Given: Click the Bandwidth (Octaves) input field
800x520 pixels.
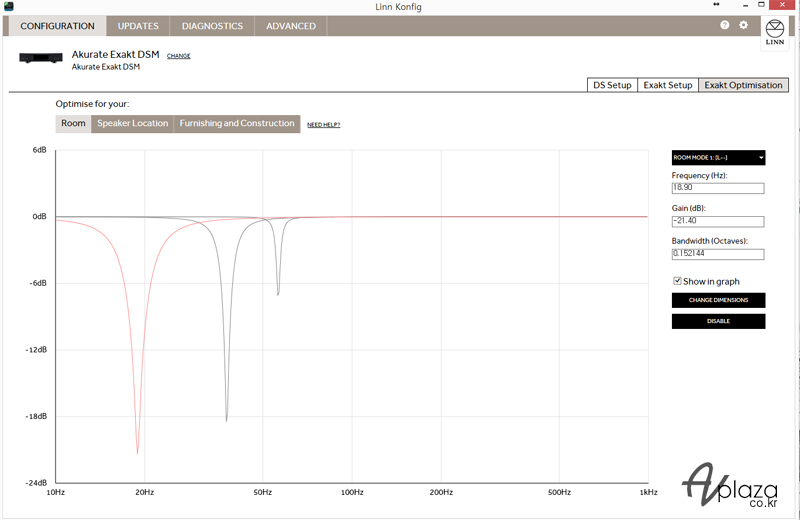Looking at the screenshot, I should tap(718, 254).
